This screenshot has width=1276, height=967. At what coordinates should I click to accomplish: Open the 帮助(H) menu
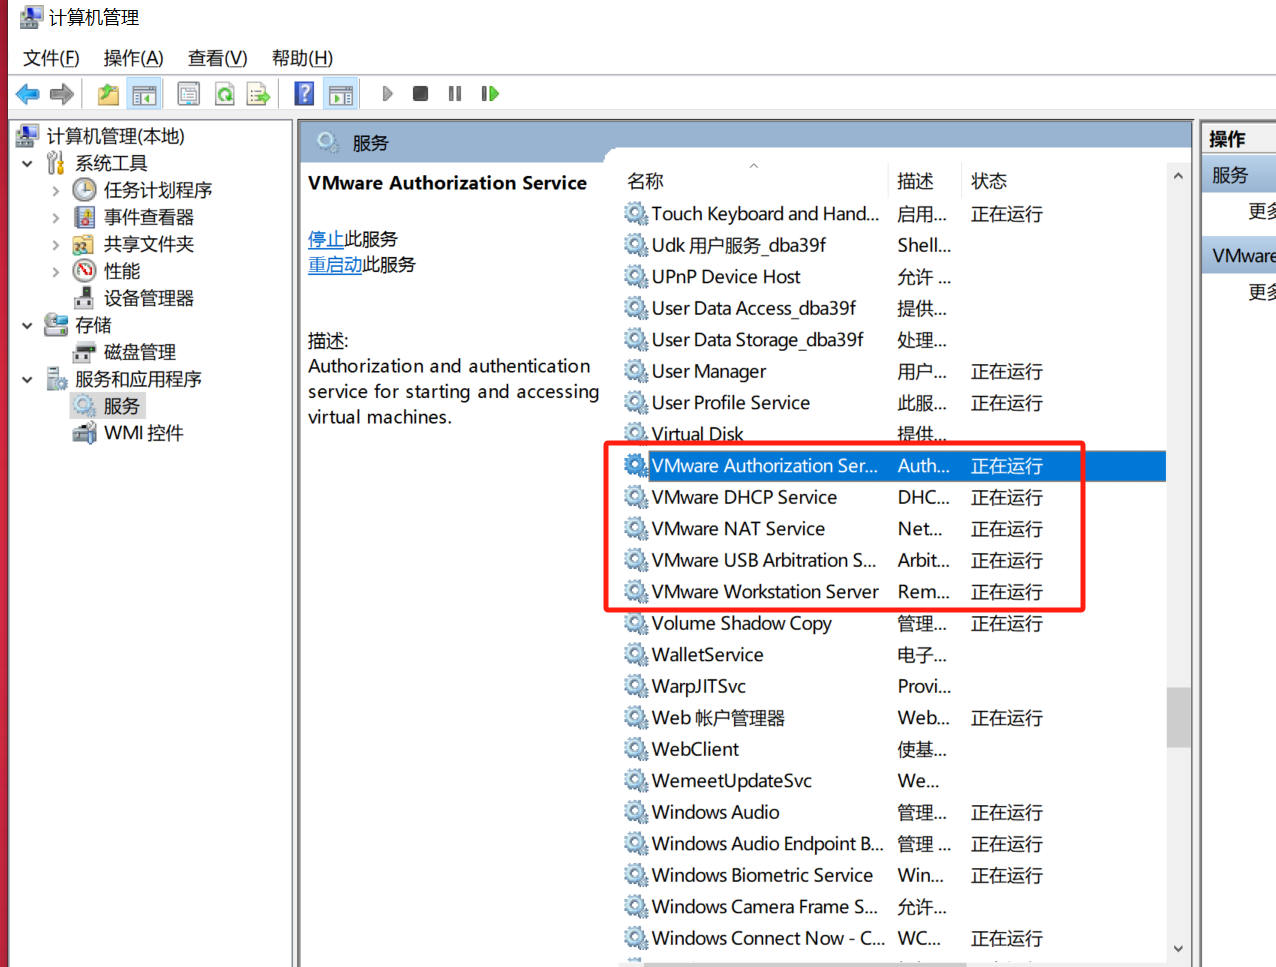[x=302, y=58]
